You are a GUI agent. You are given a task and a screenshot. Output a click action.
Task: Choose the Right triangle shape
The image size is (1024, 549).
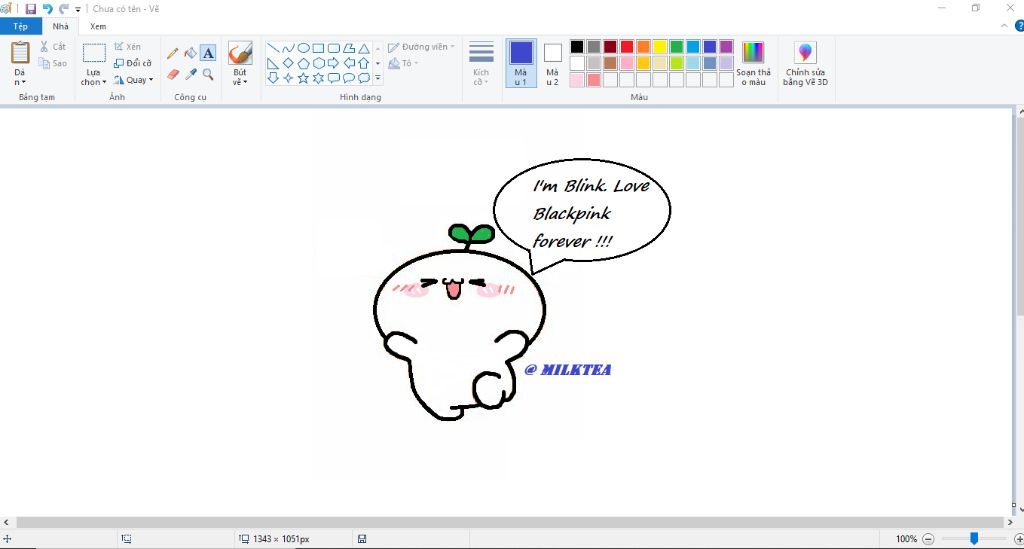273,63
